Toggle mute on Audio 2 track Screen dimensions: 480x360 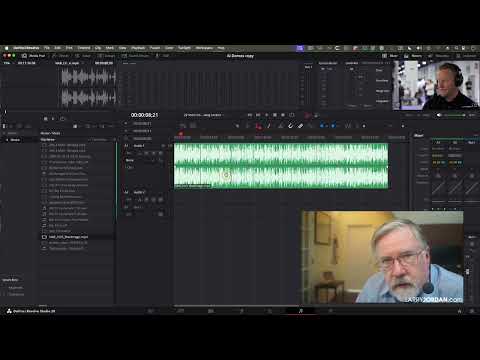pyautogui.click(x=161, y=200)
